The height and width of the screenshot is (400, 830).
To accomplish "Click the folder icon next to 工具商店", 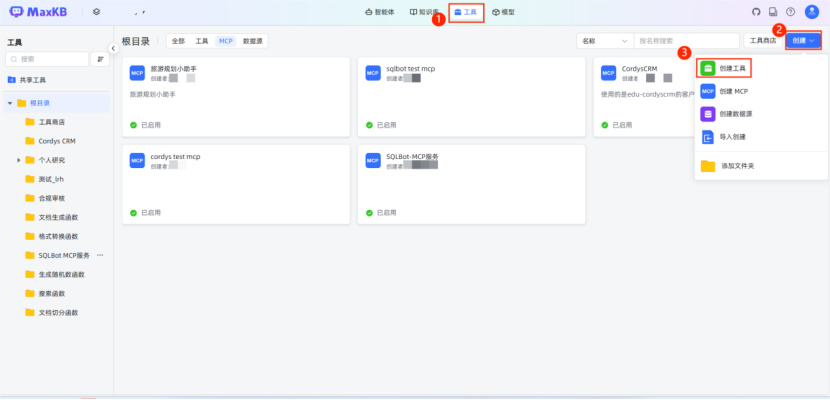I will pos(30,122).
